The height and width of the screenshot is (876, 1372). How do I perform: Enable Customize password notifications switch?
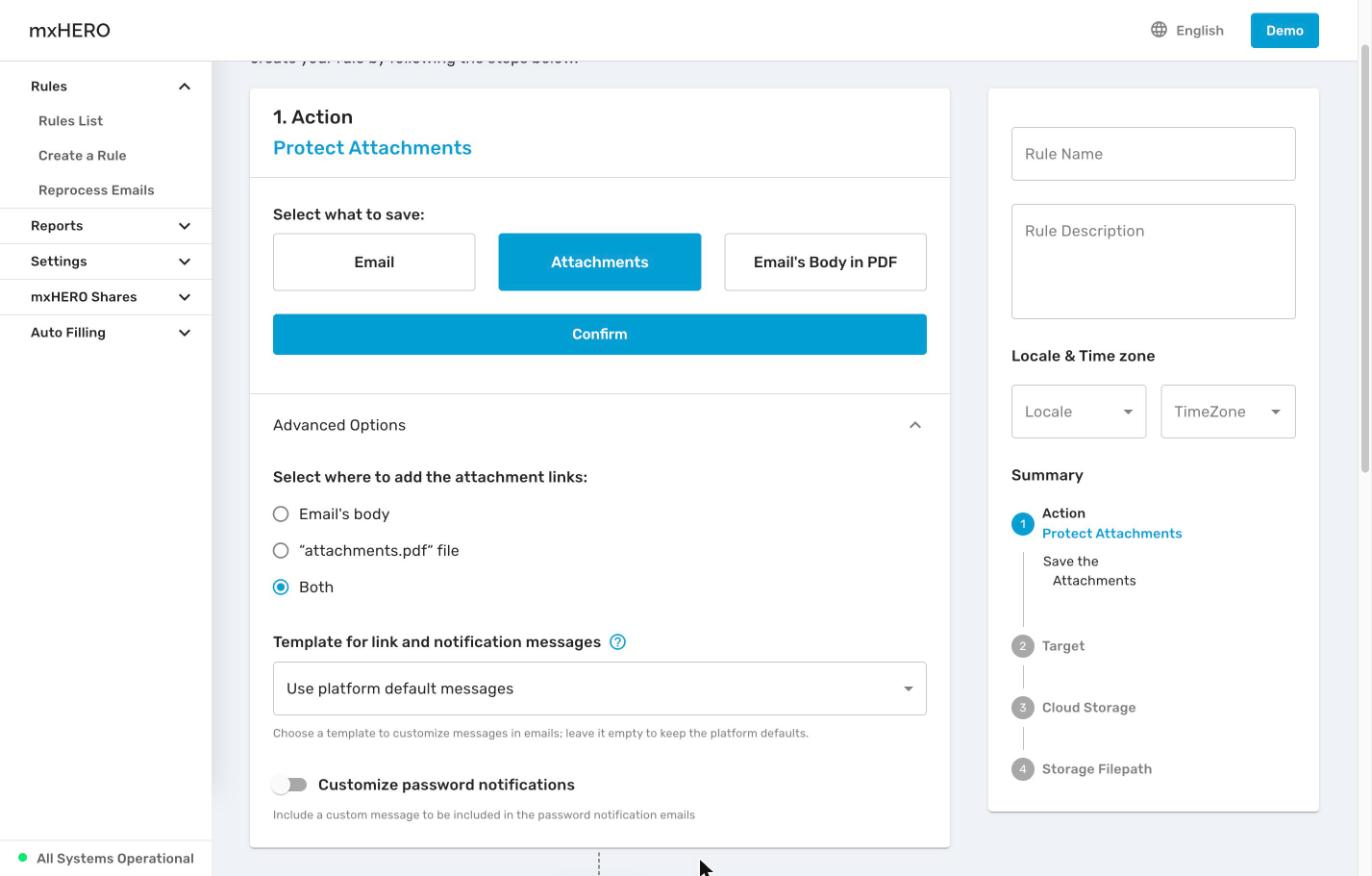(291, 785)
